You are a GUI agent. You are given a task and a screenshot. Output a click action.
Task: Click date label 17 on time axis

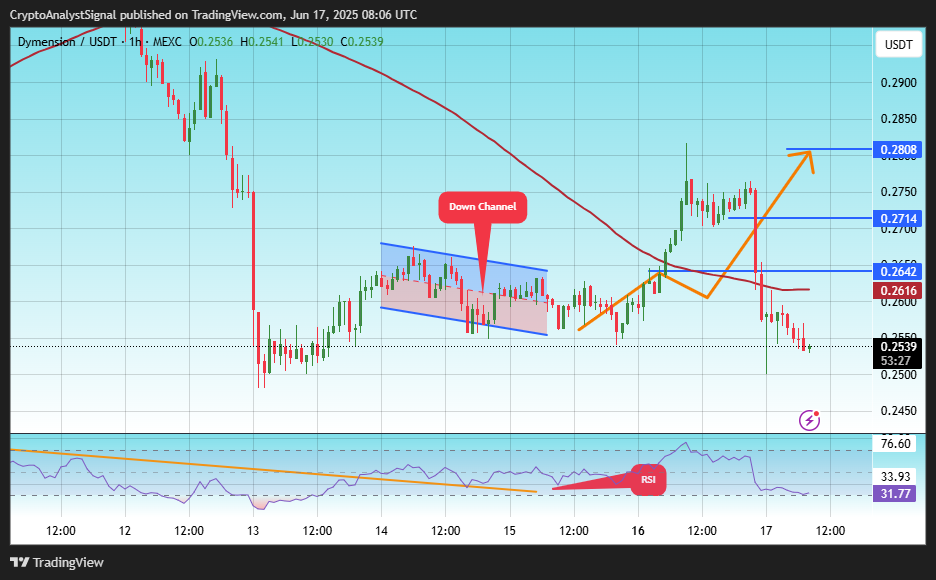(766, 530)
